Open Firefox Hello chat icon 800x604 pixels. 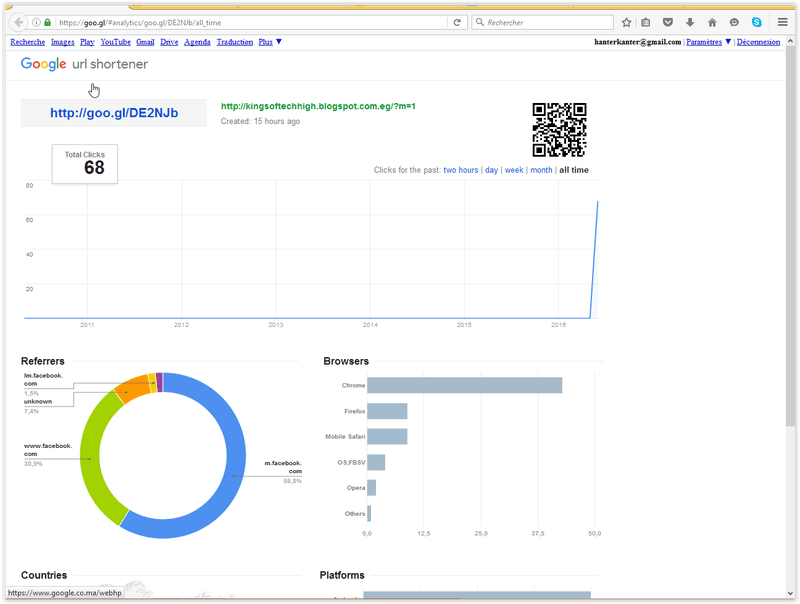click(x=733, y=22)
